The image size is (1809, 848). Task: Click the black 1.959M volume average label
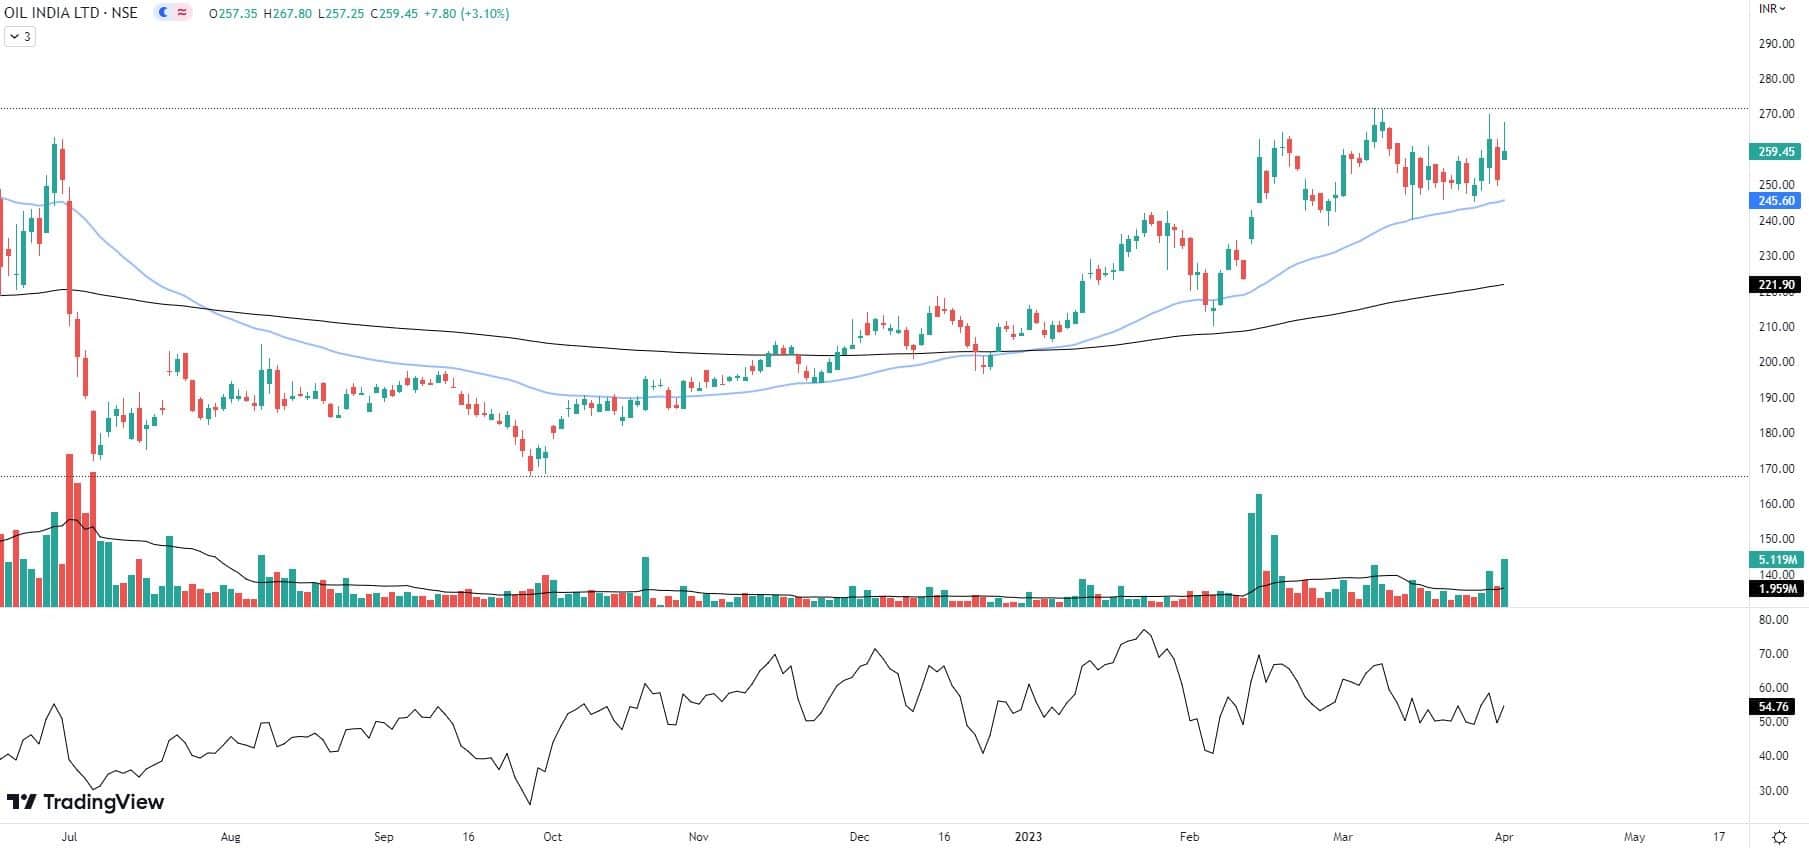tap(1776, 589)
